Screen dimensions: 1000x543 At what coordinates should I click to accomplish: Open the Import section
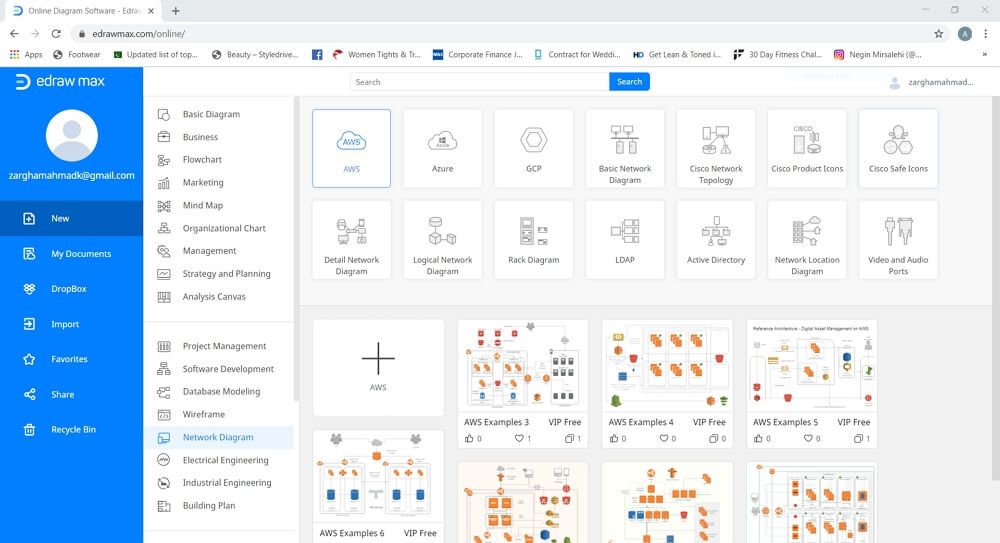pyautogui.click(x=71, y=324)
